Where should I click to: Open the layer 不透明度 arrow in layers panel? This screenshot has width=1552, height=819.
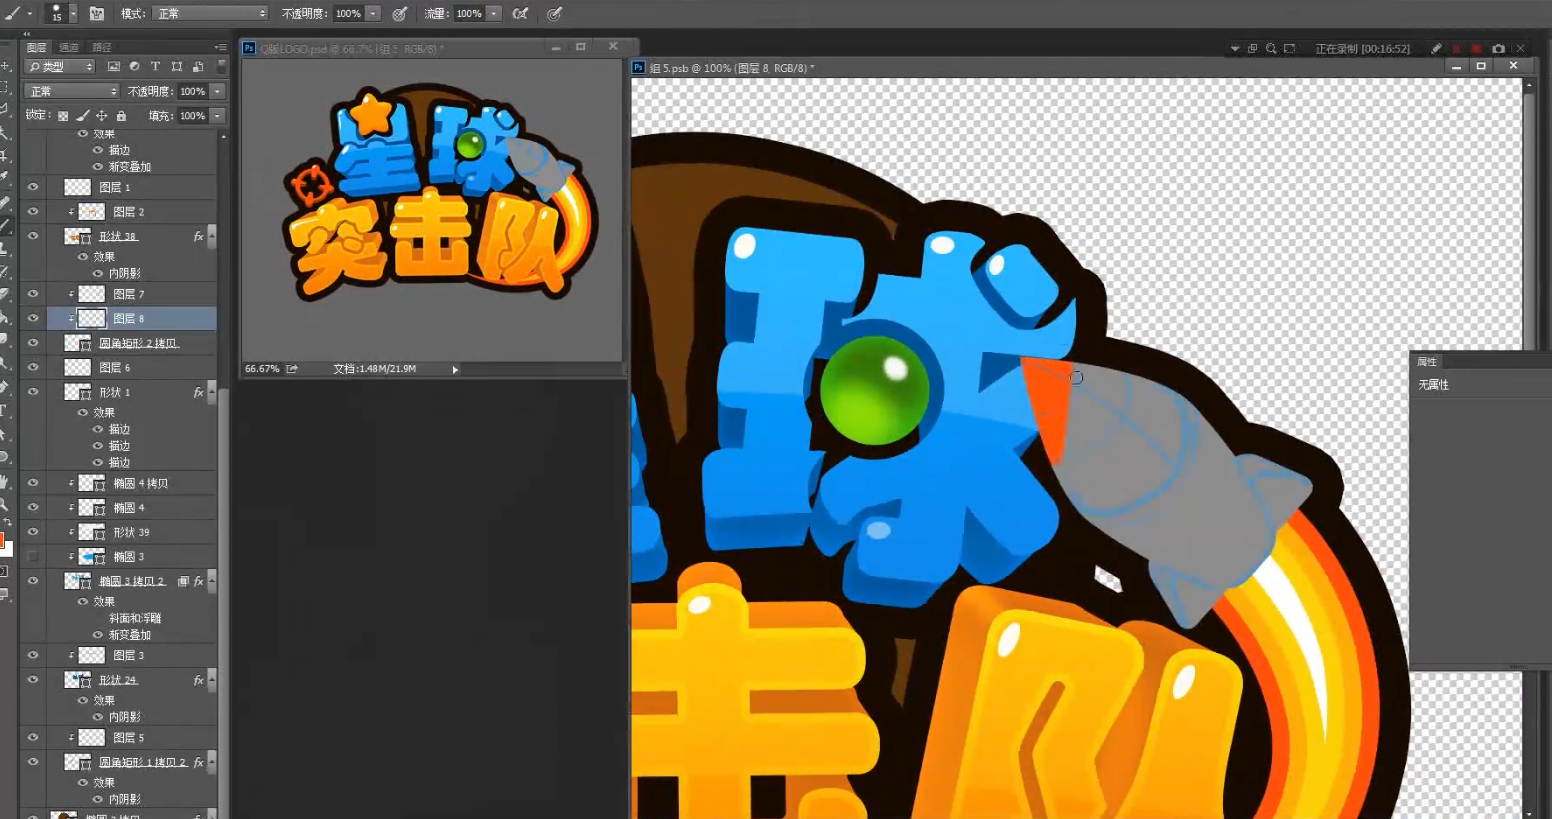point(217,91)
